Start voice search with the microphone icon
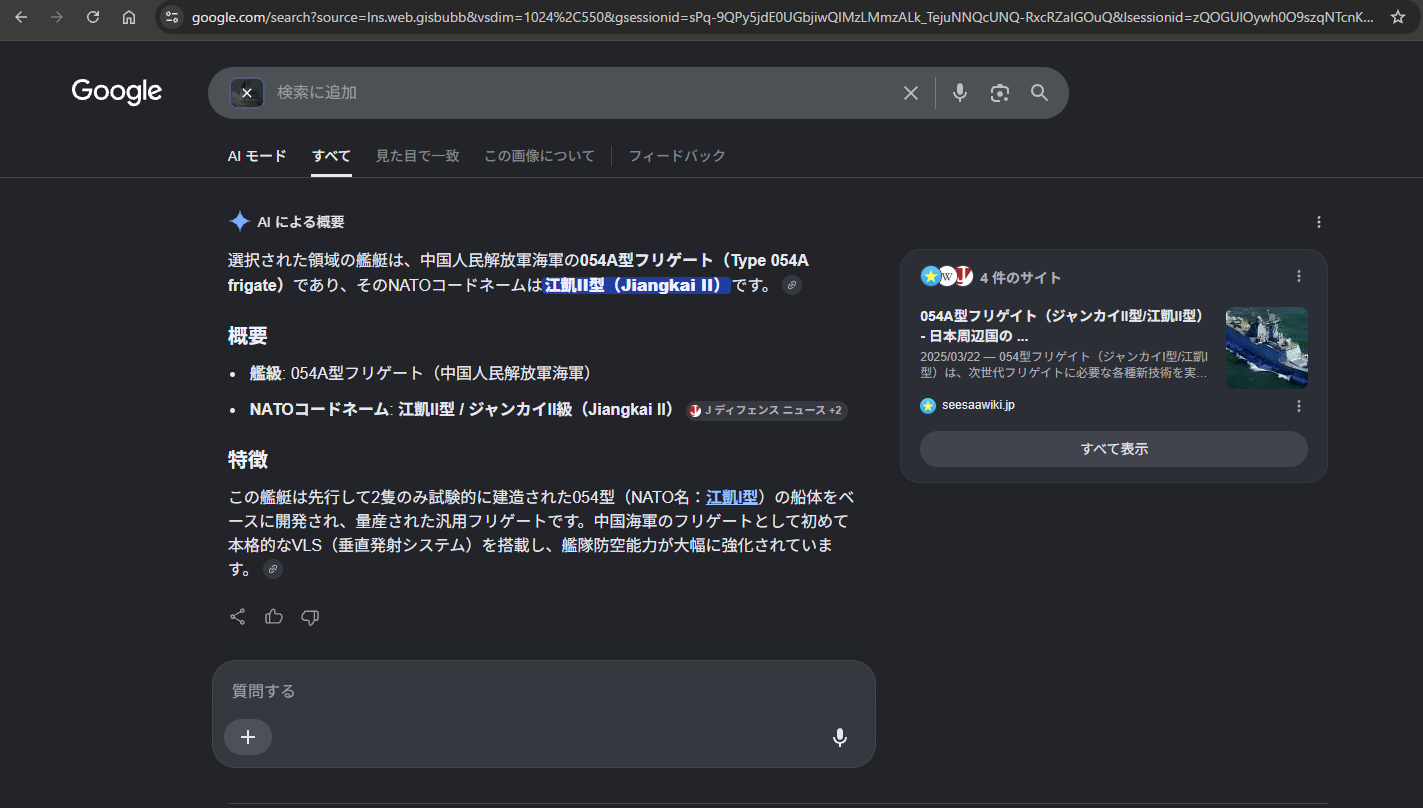The height and width of the screenshot is (808, 1423). (960, 93)
